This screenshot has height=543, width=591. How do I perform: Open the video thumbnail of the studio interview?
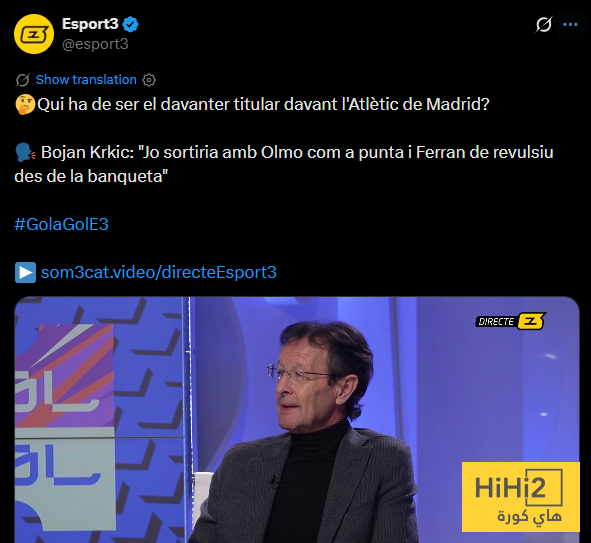pyautogui.click(x=297, y=419)
